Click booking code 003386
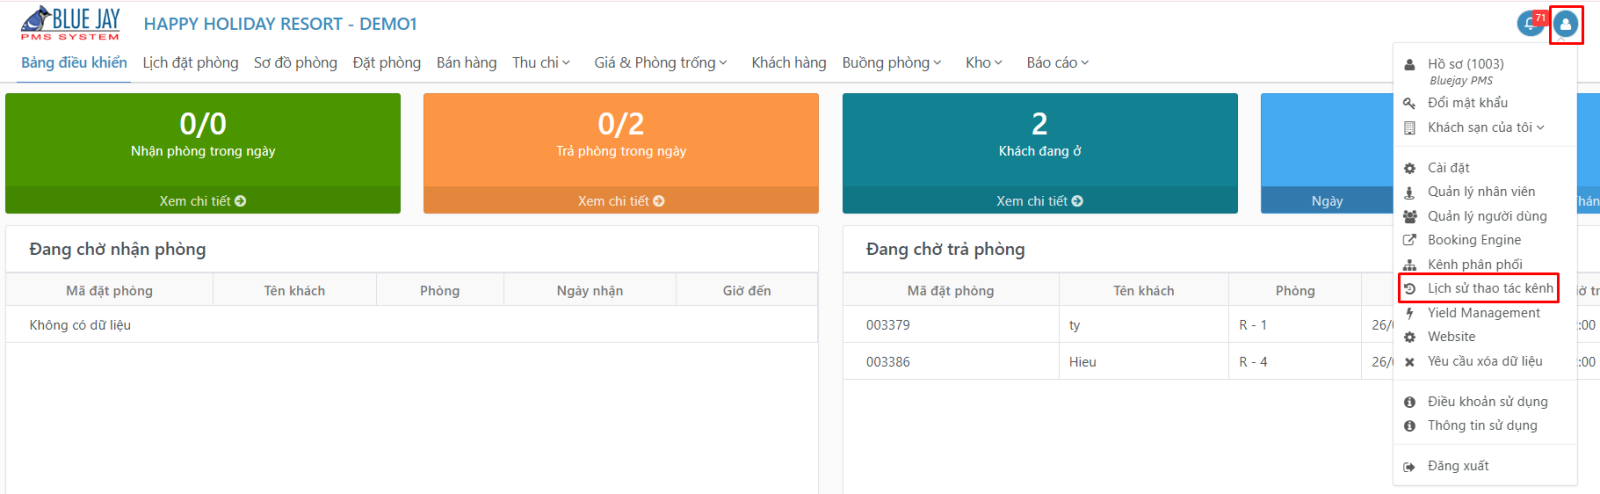The height and width of the screenshot is (494, 1600). click(888, 362)
